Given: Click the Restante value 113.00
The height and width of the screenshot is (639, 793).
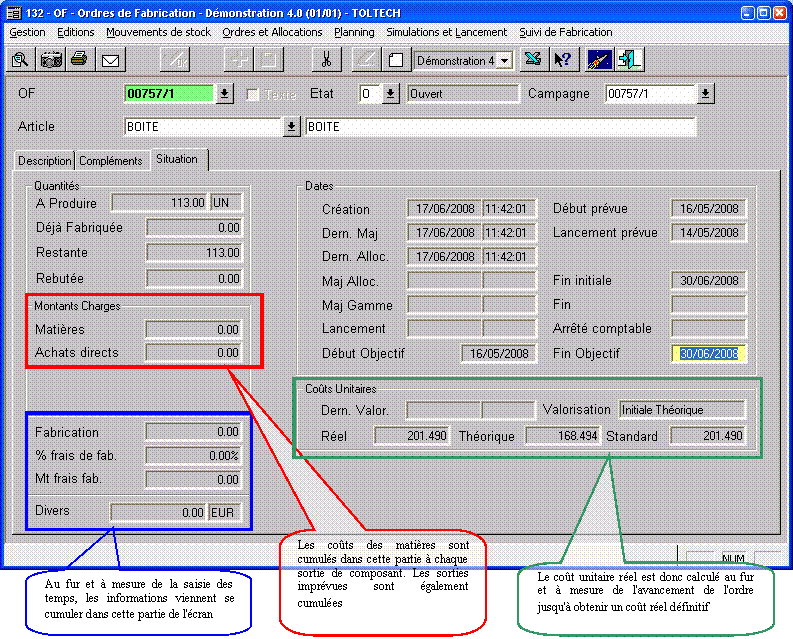Looking at the screenshot, I should (x=194, y=252).
